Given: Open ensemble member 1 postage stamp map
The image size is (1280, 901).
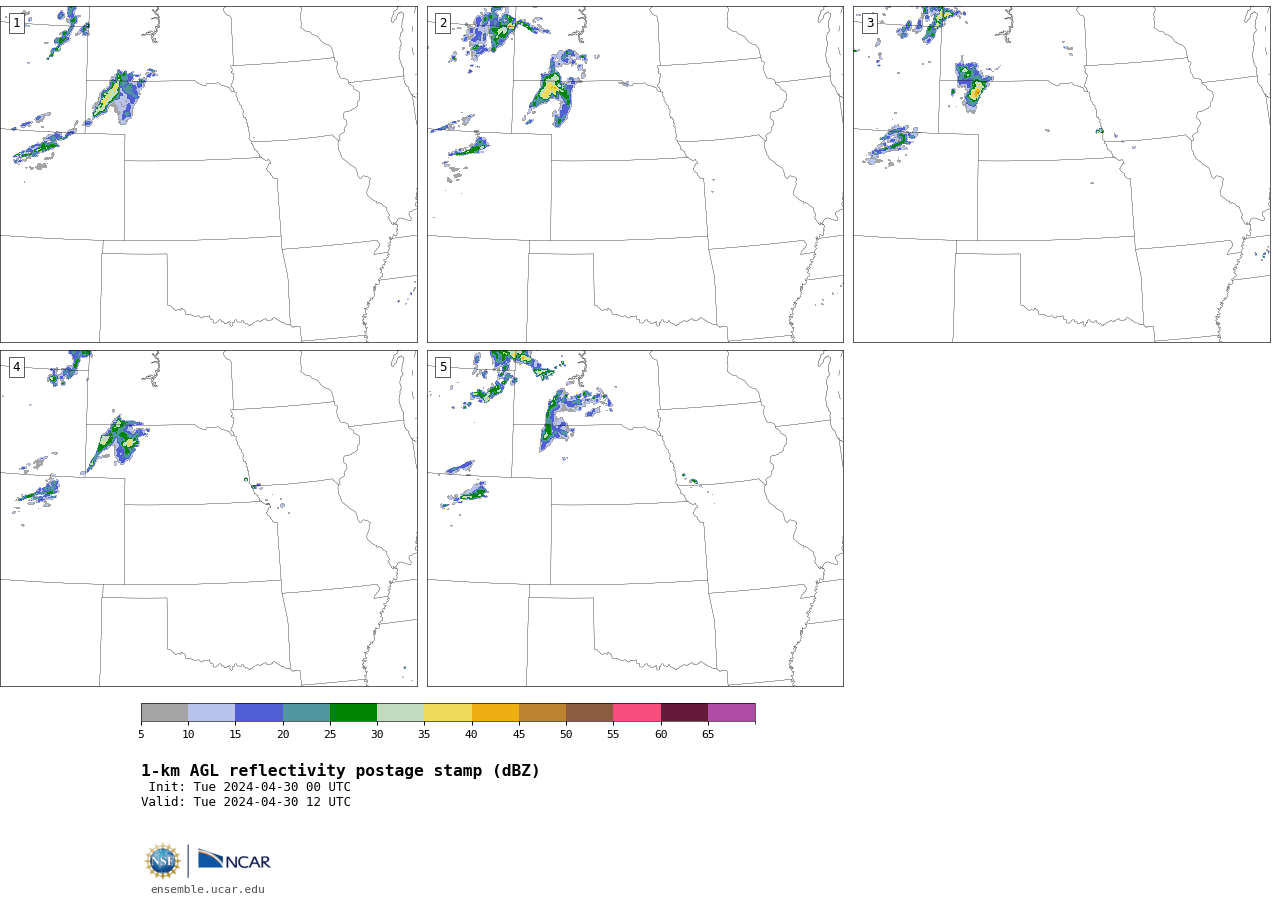Looking at the screenshot, I should (x=208, y=174).
